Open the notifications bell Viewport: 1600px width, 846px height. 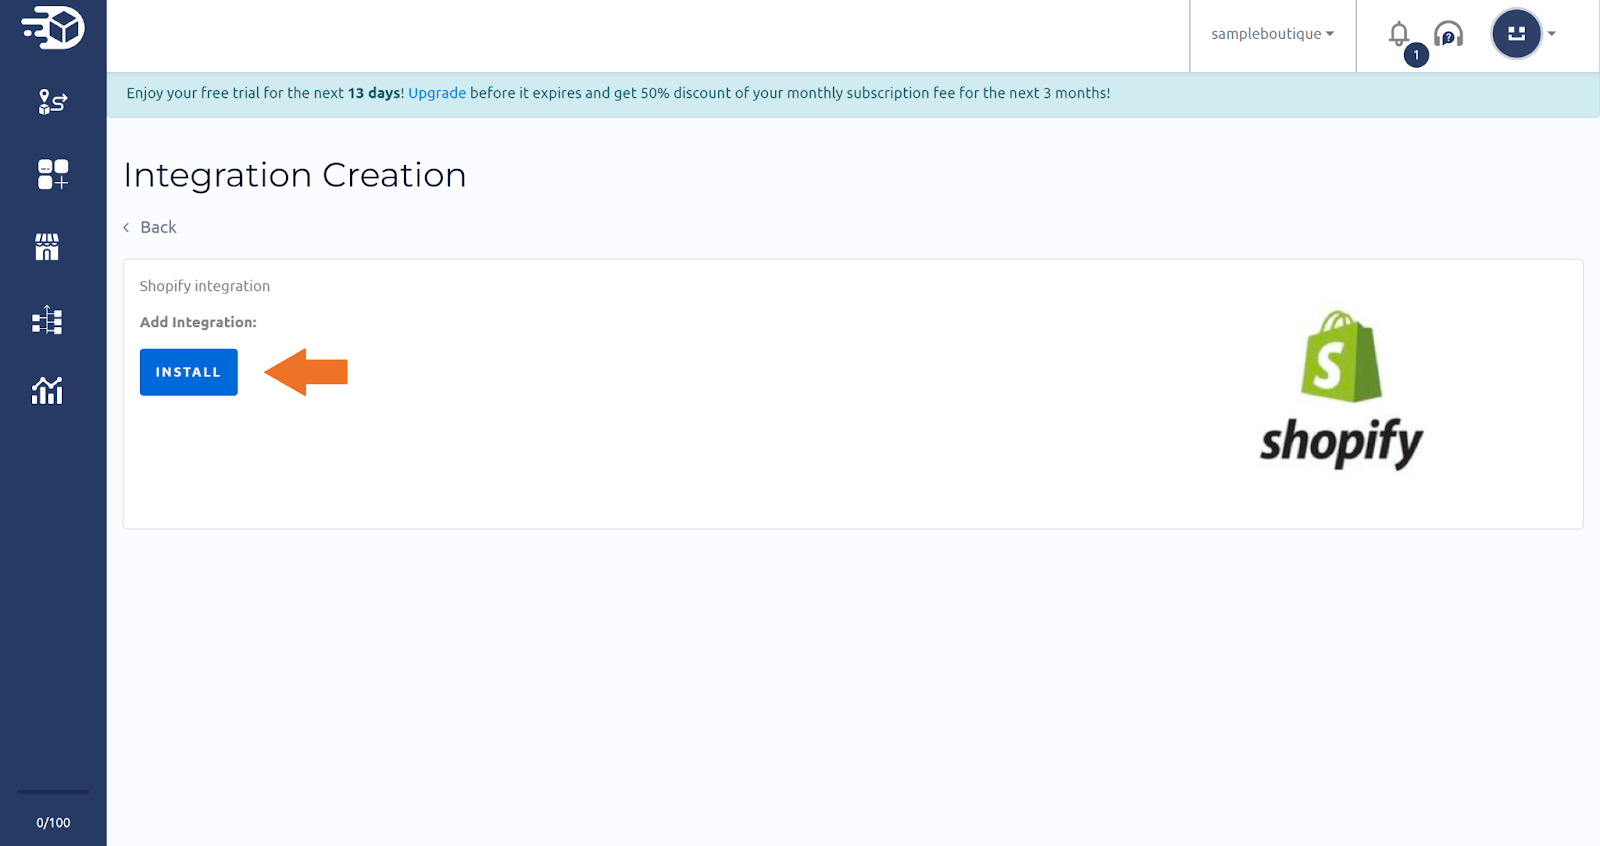click(1399, 34)
